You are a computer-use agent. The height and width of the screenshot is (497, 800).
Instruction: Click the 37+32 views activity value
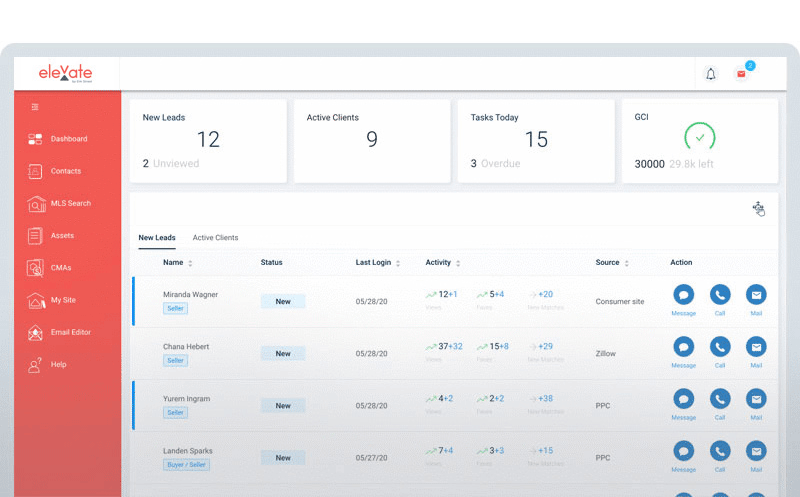click(450, 346)
